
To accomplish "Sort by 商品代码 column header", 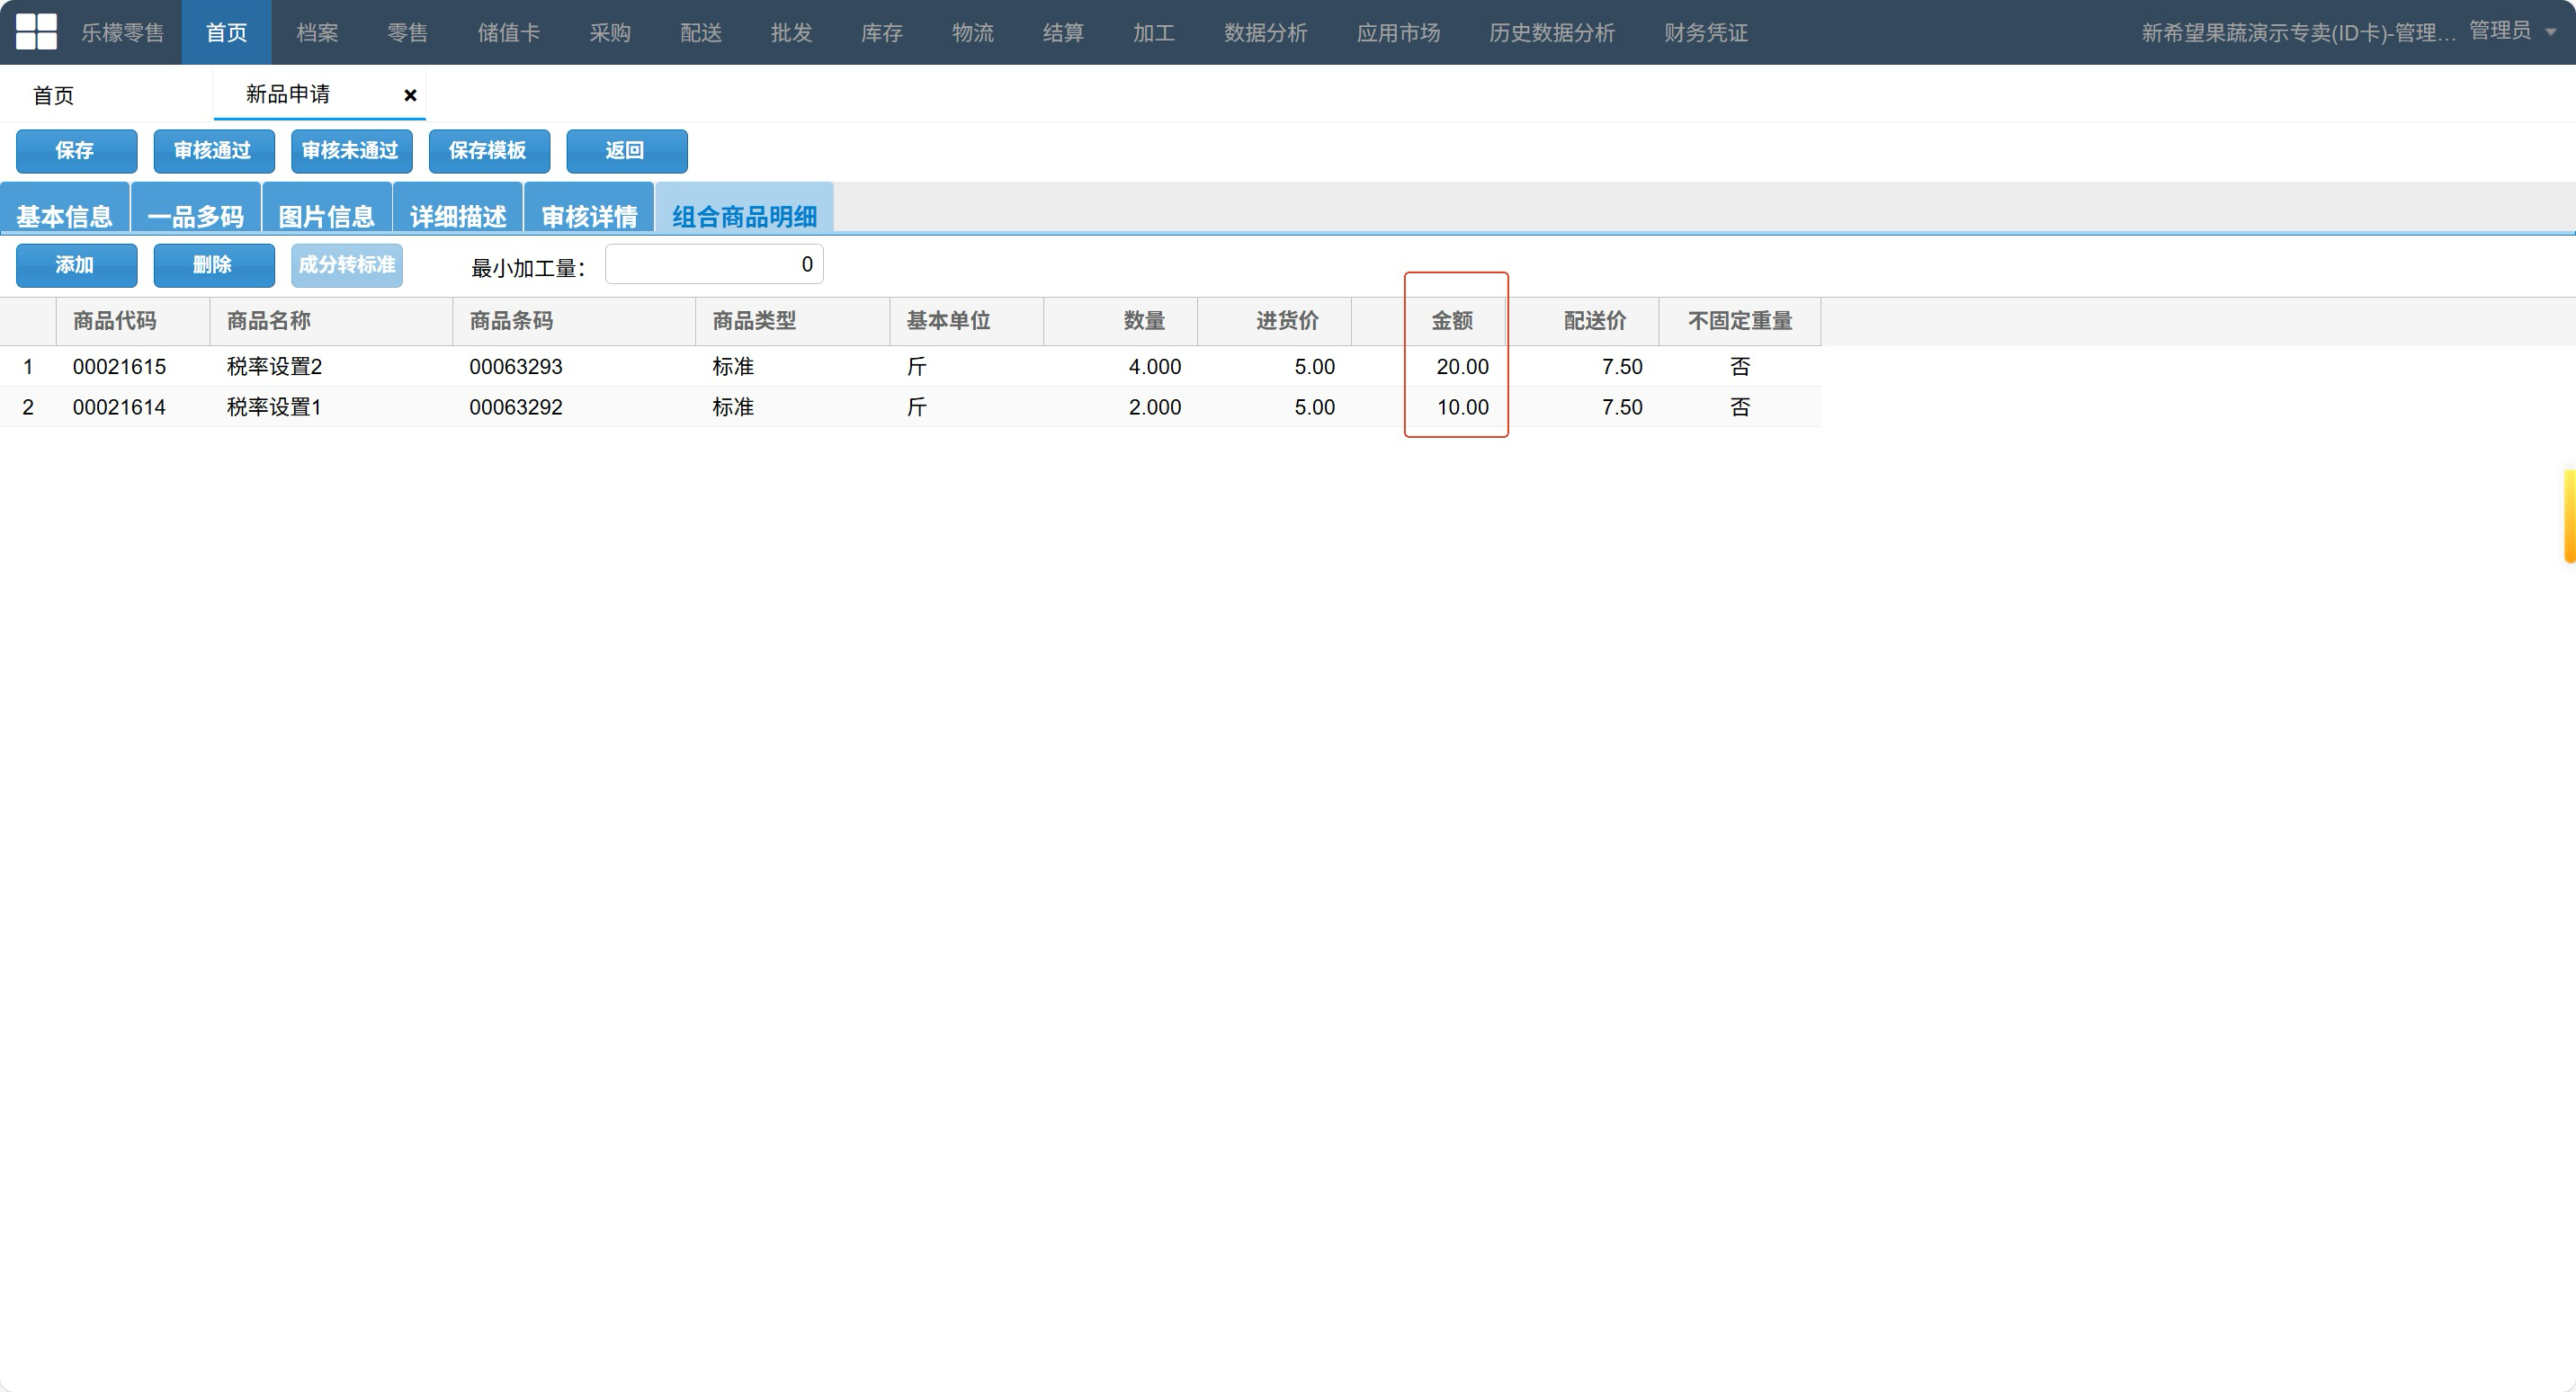I will [133, 321].
